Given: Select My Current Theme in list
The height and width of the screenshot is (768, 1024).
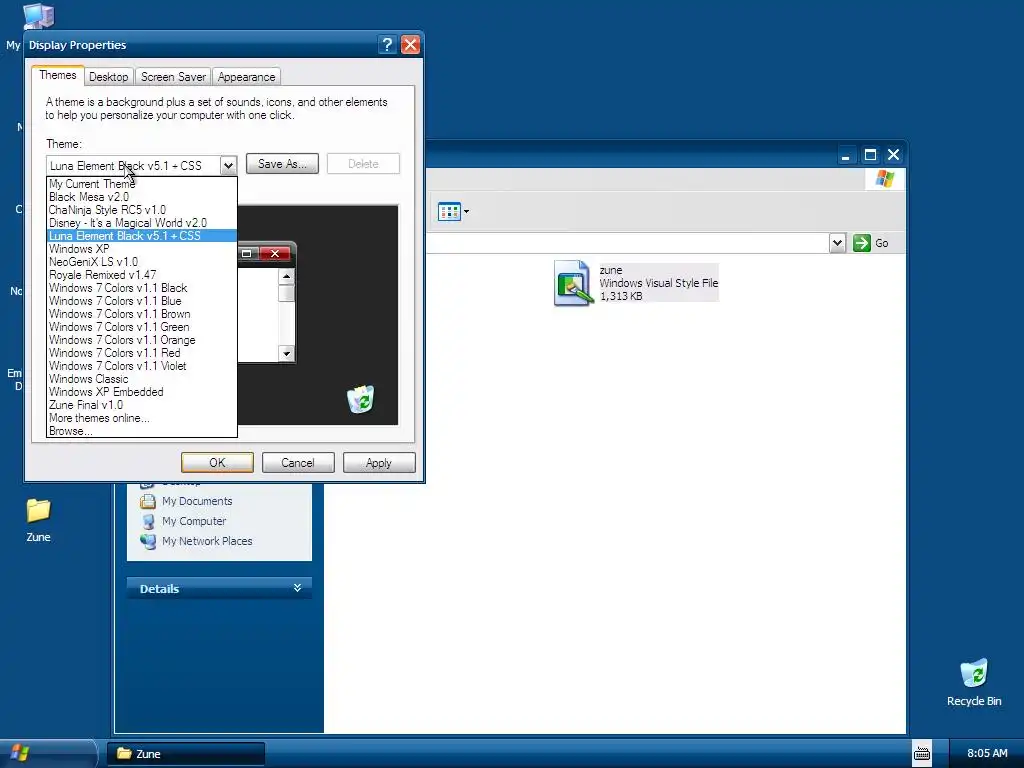Looking at the screenshot, I should tap(142, 184).
